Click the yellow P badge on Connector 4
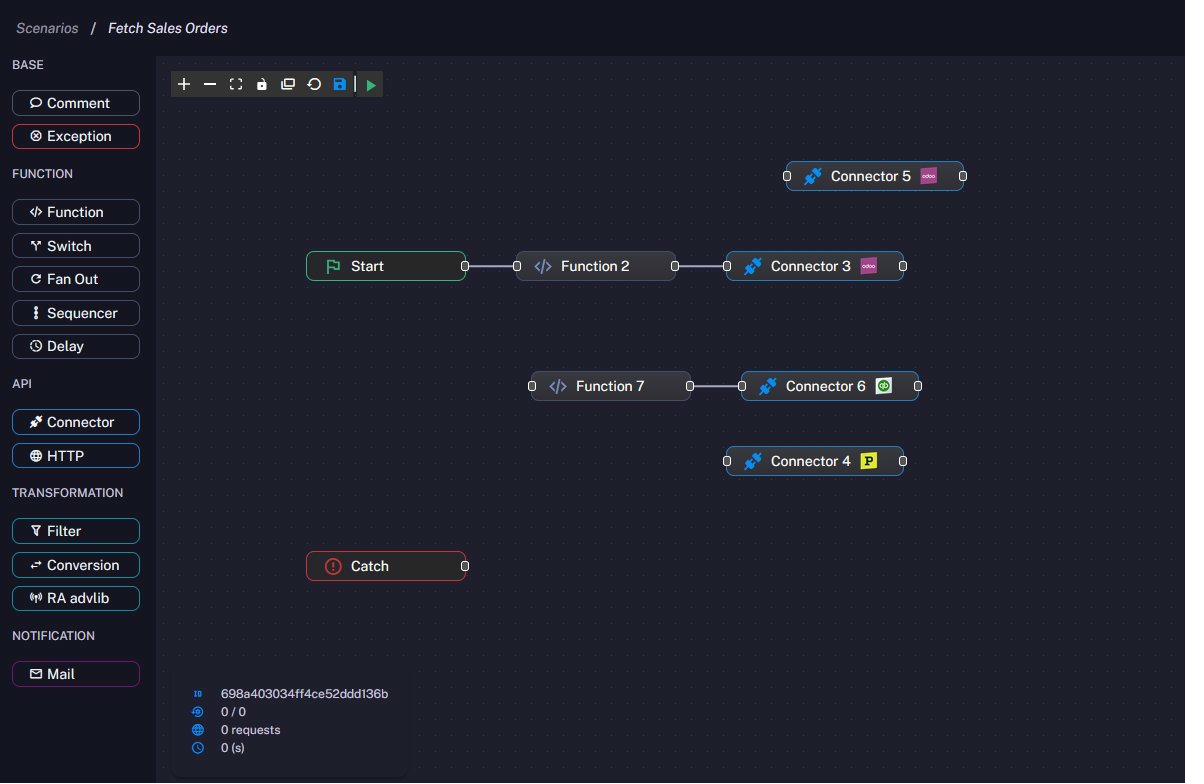1204x784 pixels. coord(870,461)
